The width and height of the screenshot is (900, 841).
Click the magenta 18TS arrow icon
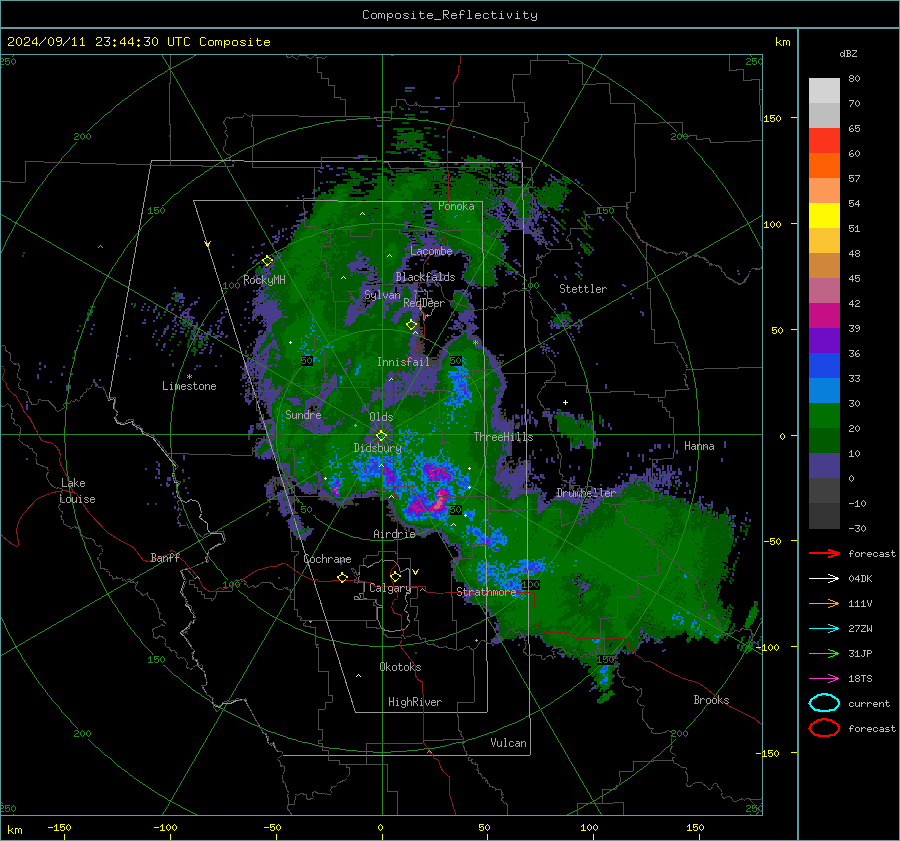824,679
